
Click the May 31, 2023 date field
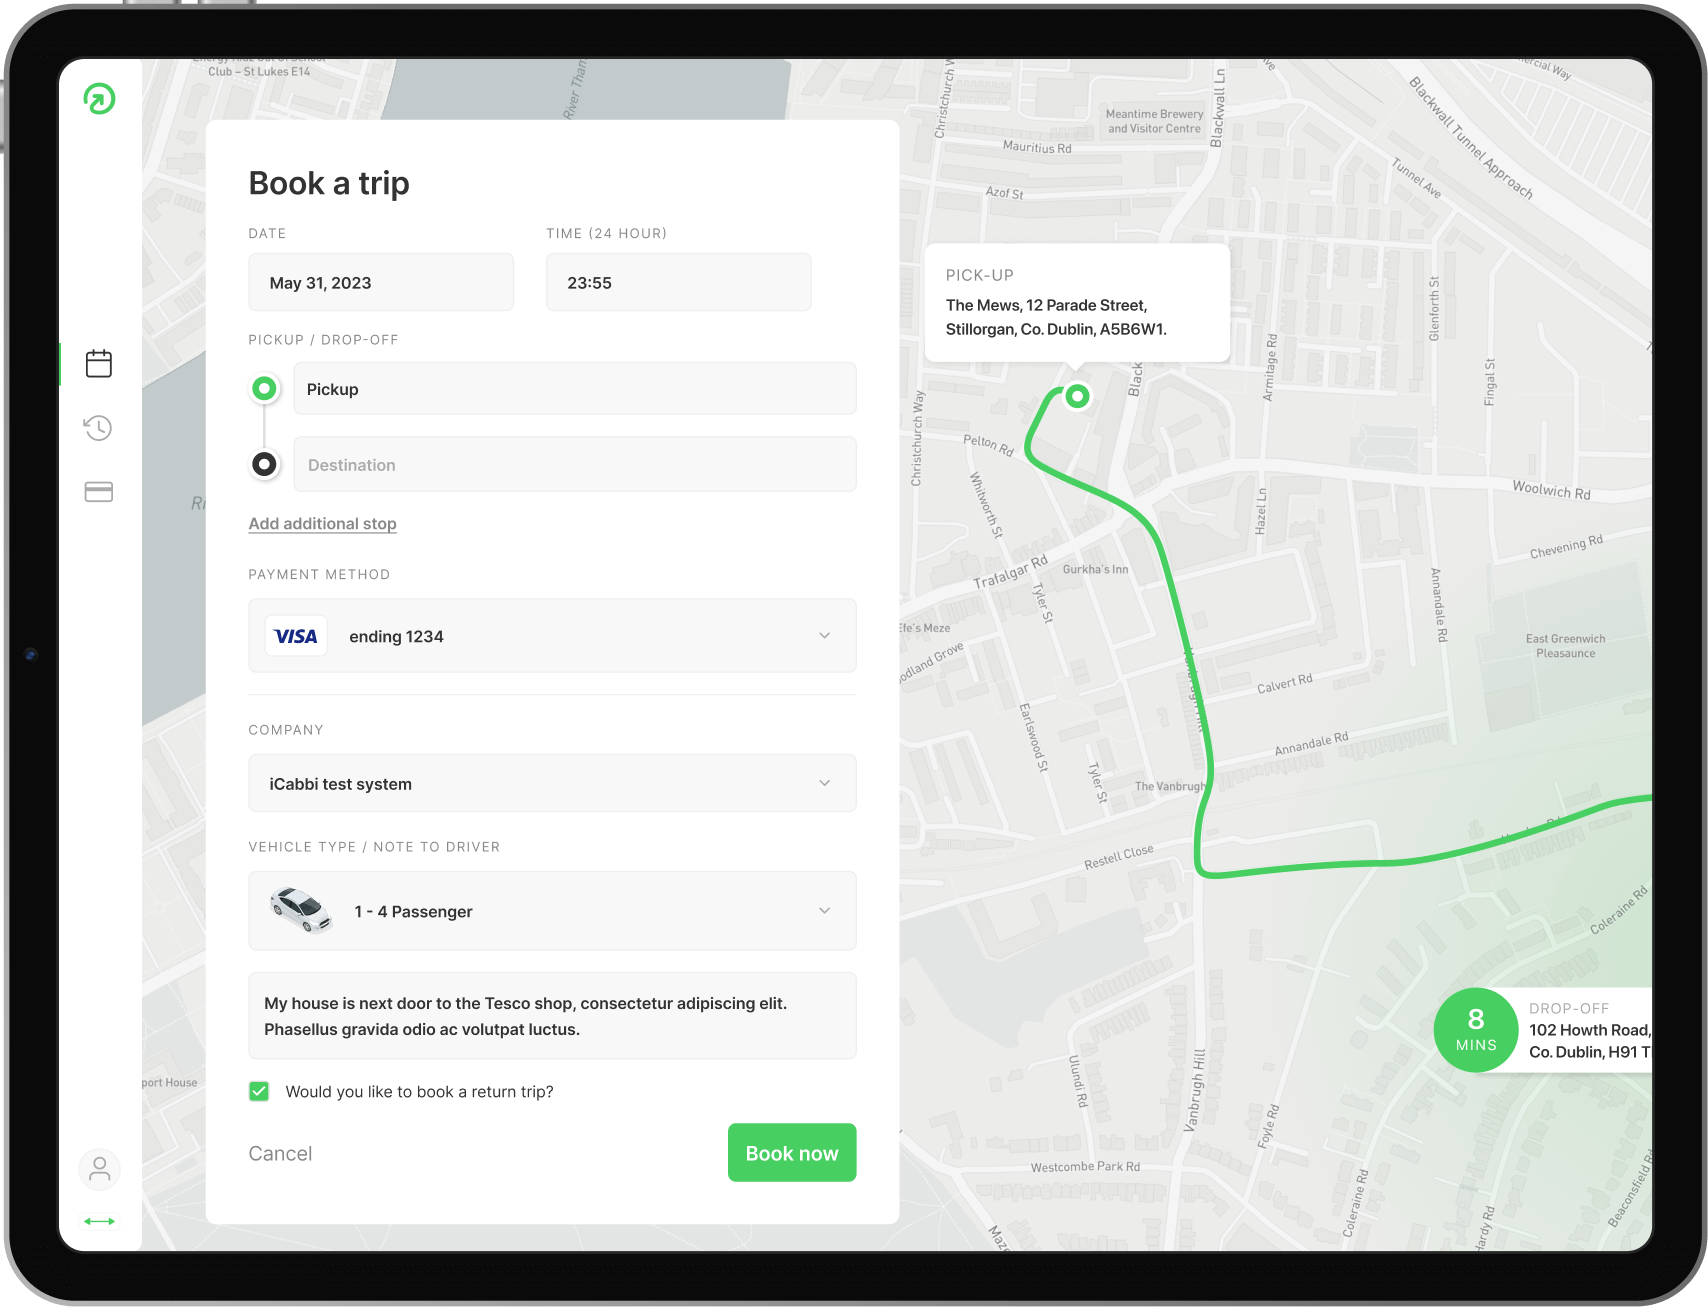pos(380,283)
